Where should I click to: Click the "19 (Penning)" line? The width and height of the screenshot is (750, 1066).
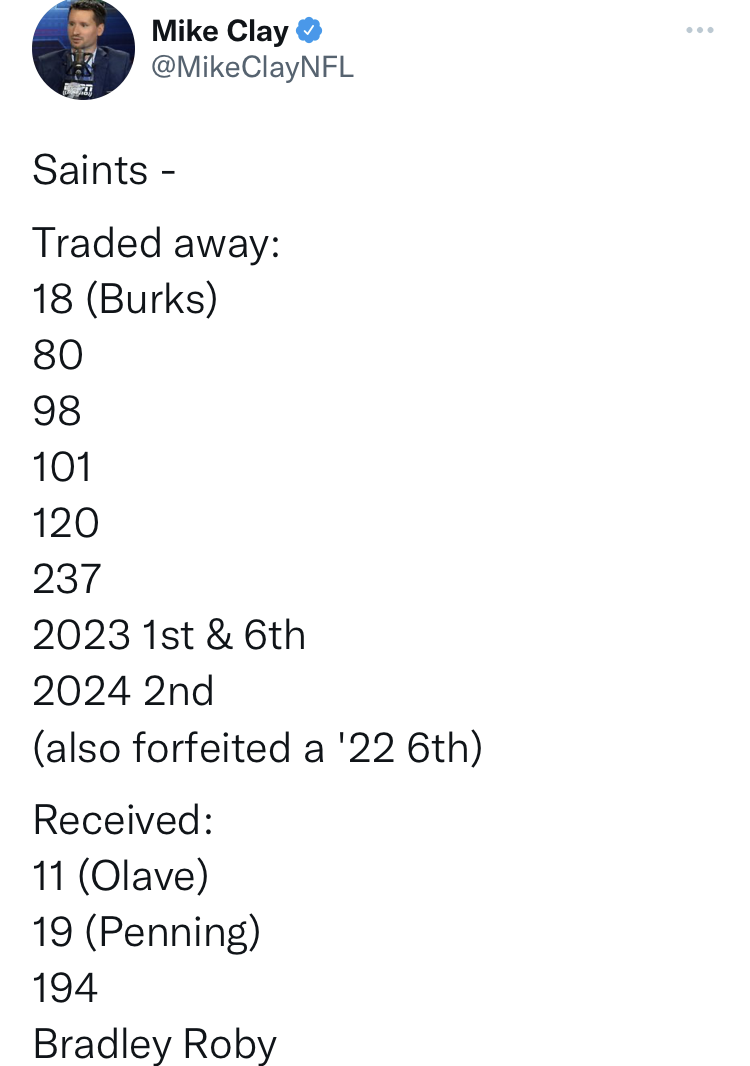[x=147, y=932]
